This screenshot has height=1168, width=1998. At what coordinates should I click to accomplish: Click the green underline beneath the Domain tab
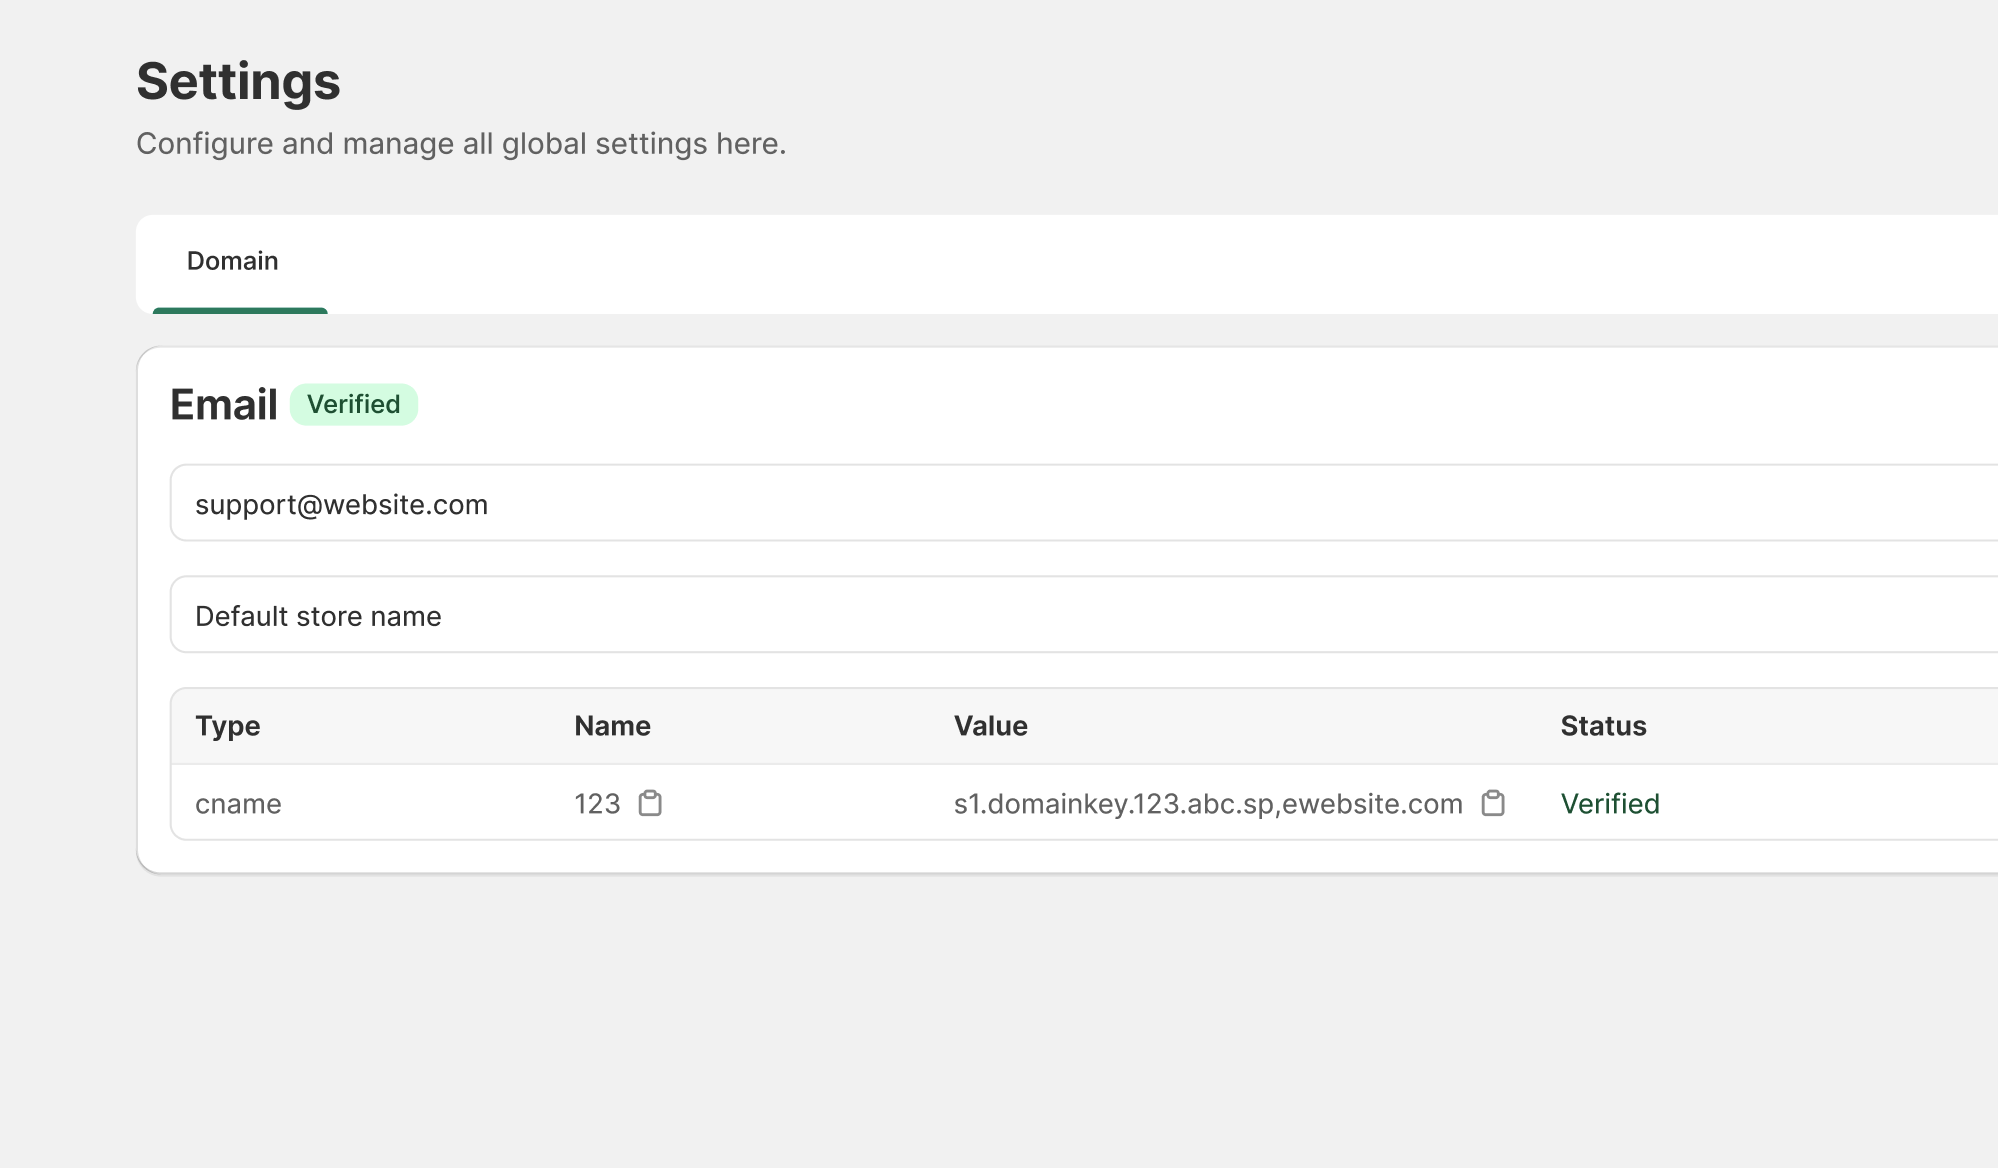click(x=240, y=311)
